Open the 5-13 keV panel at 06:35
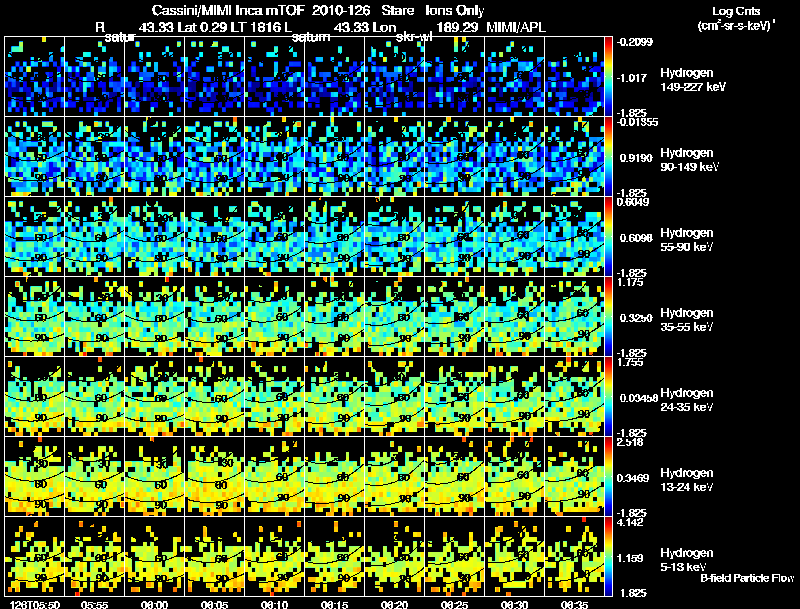The image size is (800, 609). coord(574,556)
